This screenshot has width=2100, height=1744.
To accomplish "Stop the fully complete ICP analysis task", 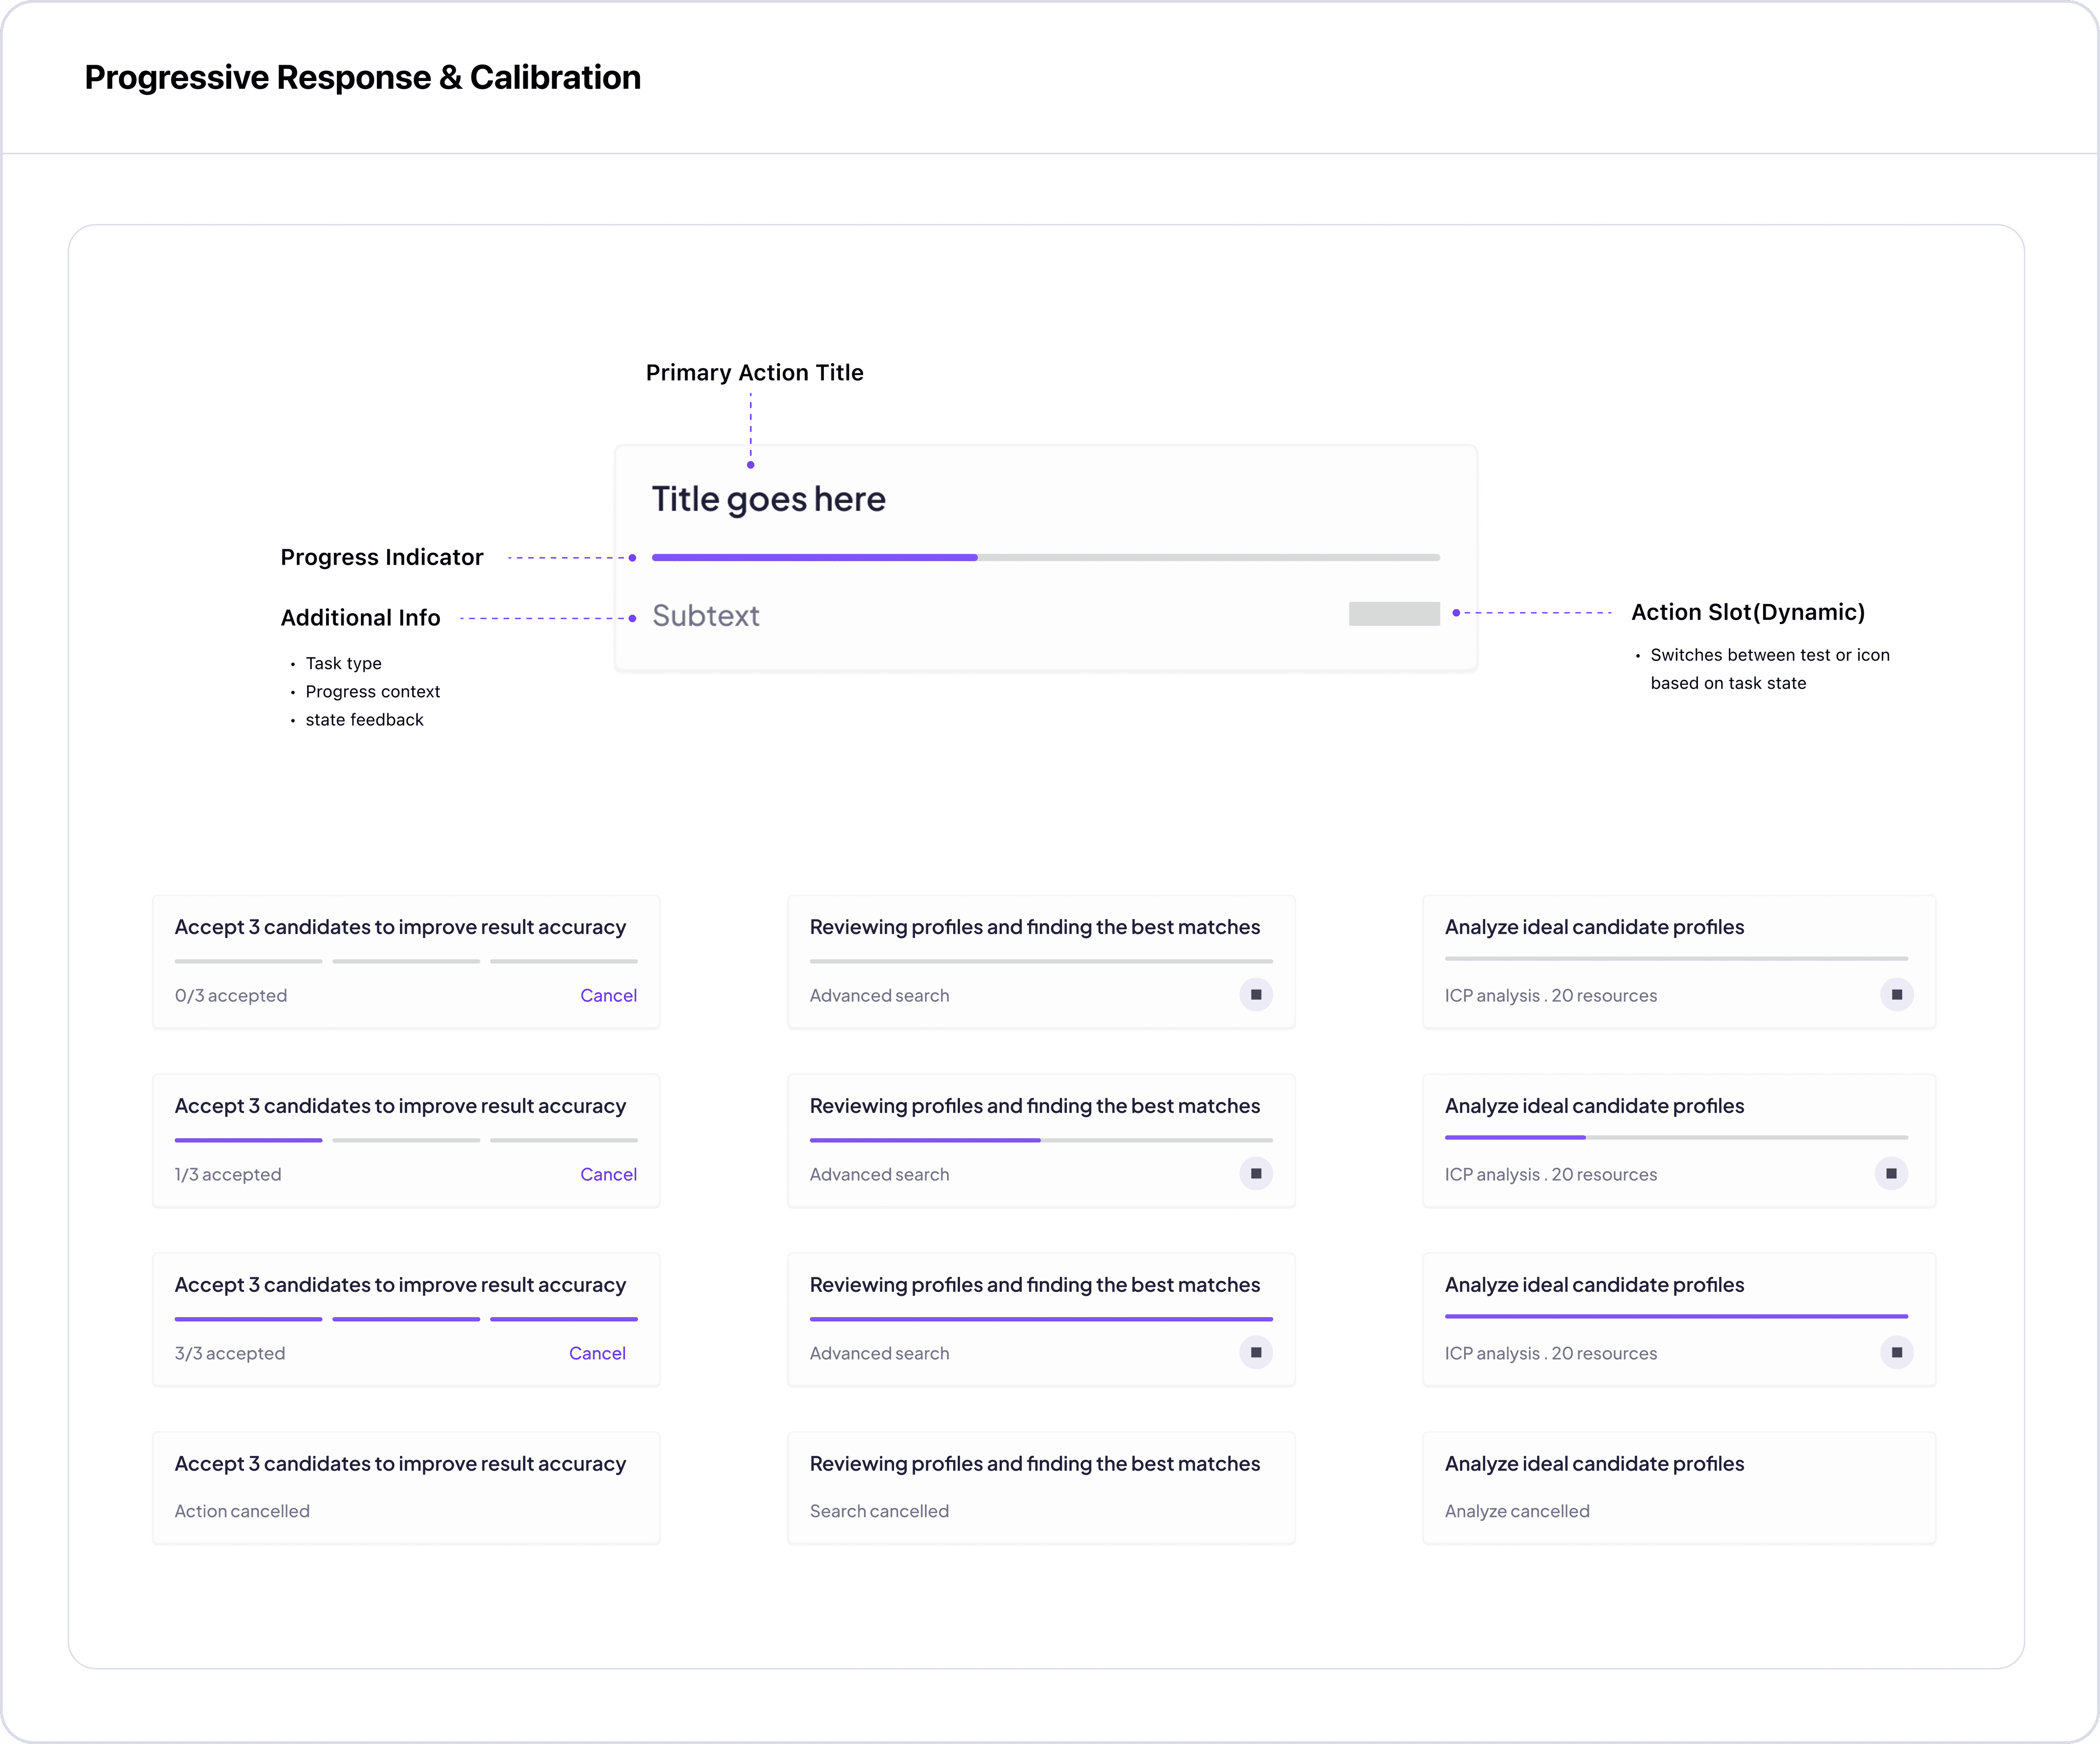I will 1896,1353.
